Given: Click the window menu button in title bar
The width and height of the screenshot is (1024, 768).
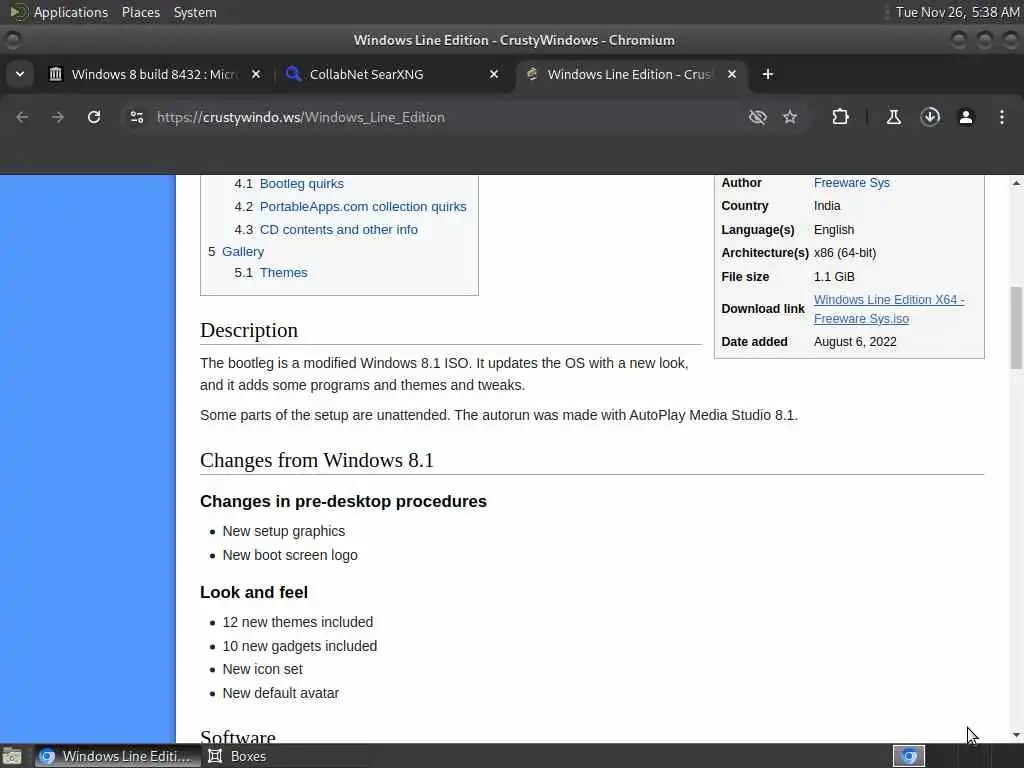Looking at the screenshot, I should 13,40.
